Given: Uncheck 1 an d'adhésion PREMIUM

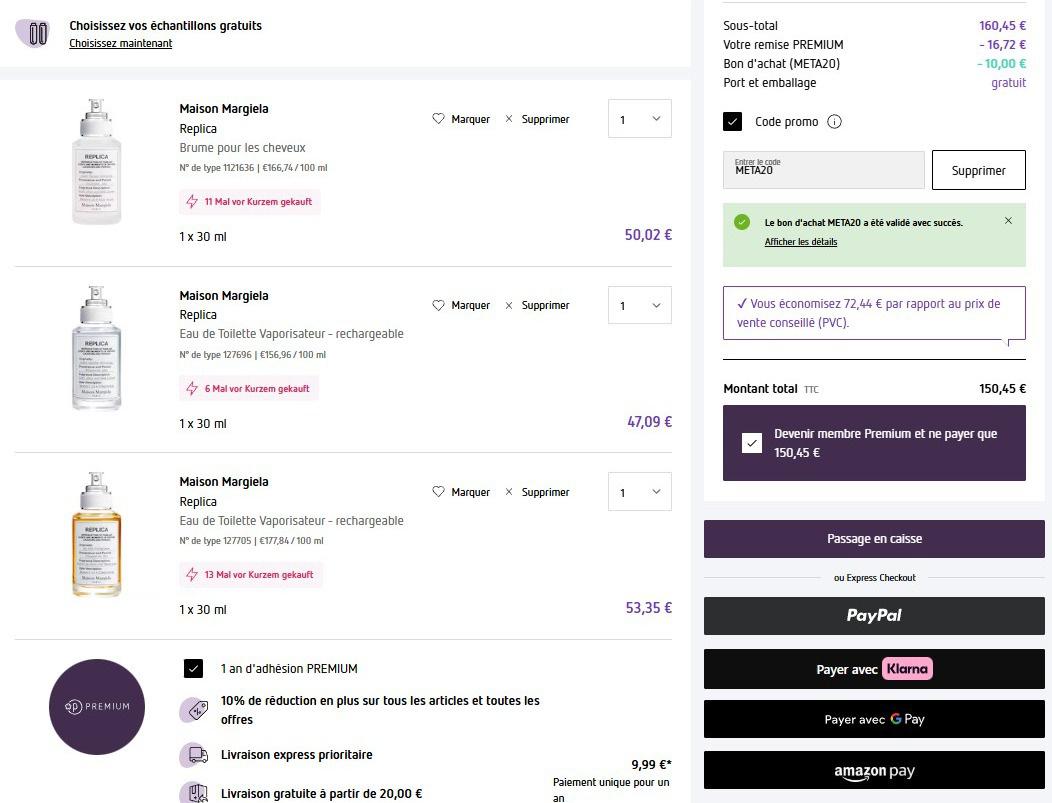Looking at the screenshot, I should pyautogui.click(x=194, y=669).
